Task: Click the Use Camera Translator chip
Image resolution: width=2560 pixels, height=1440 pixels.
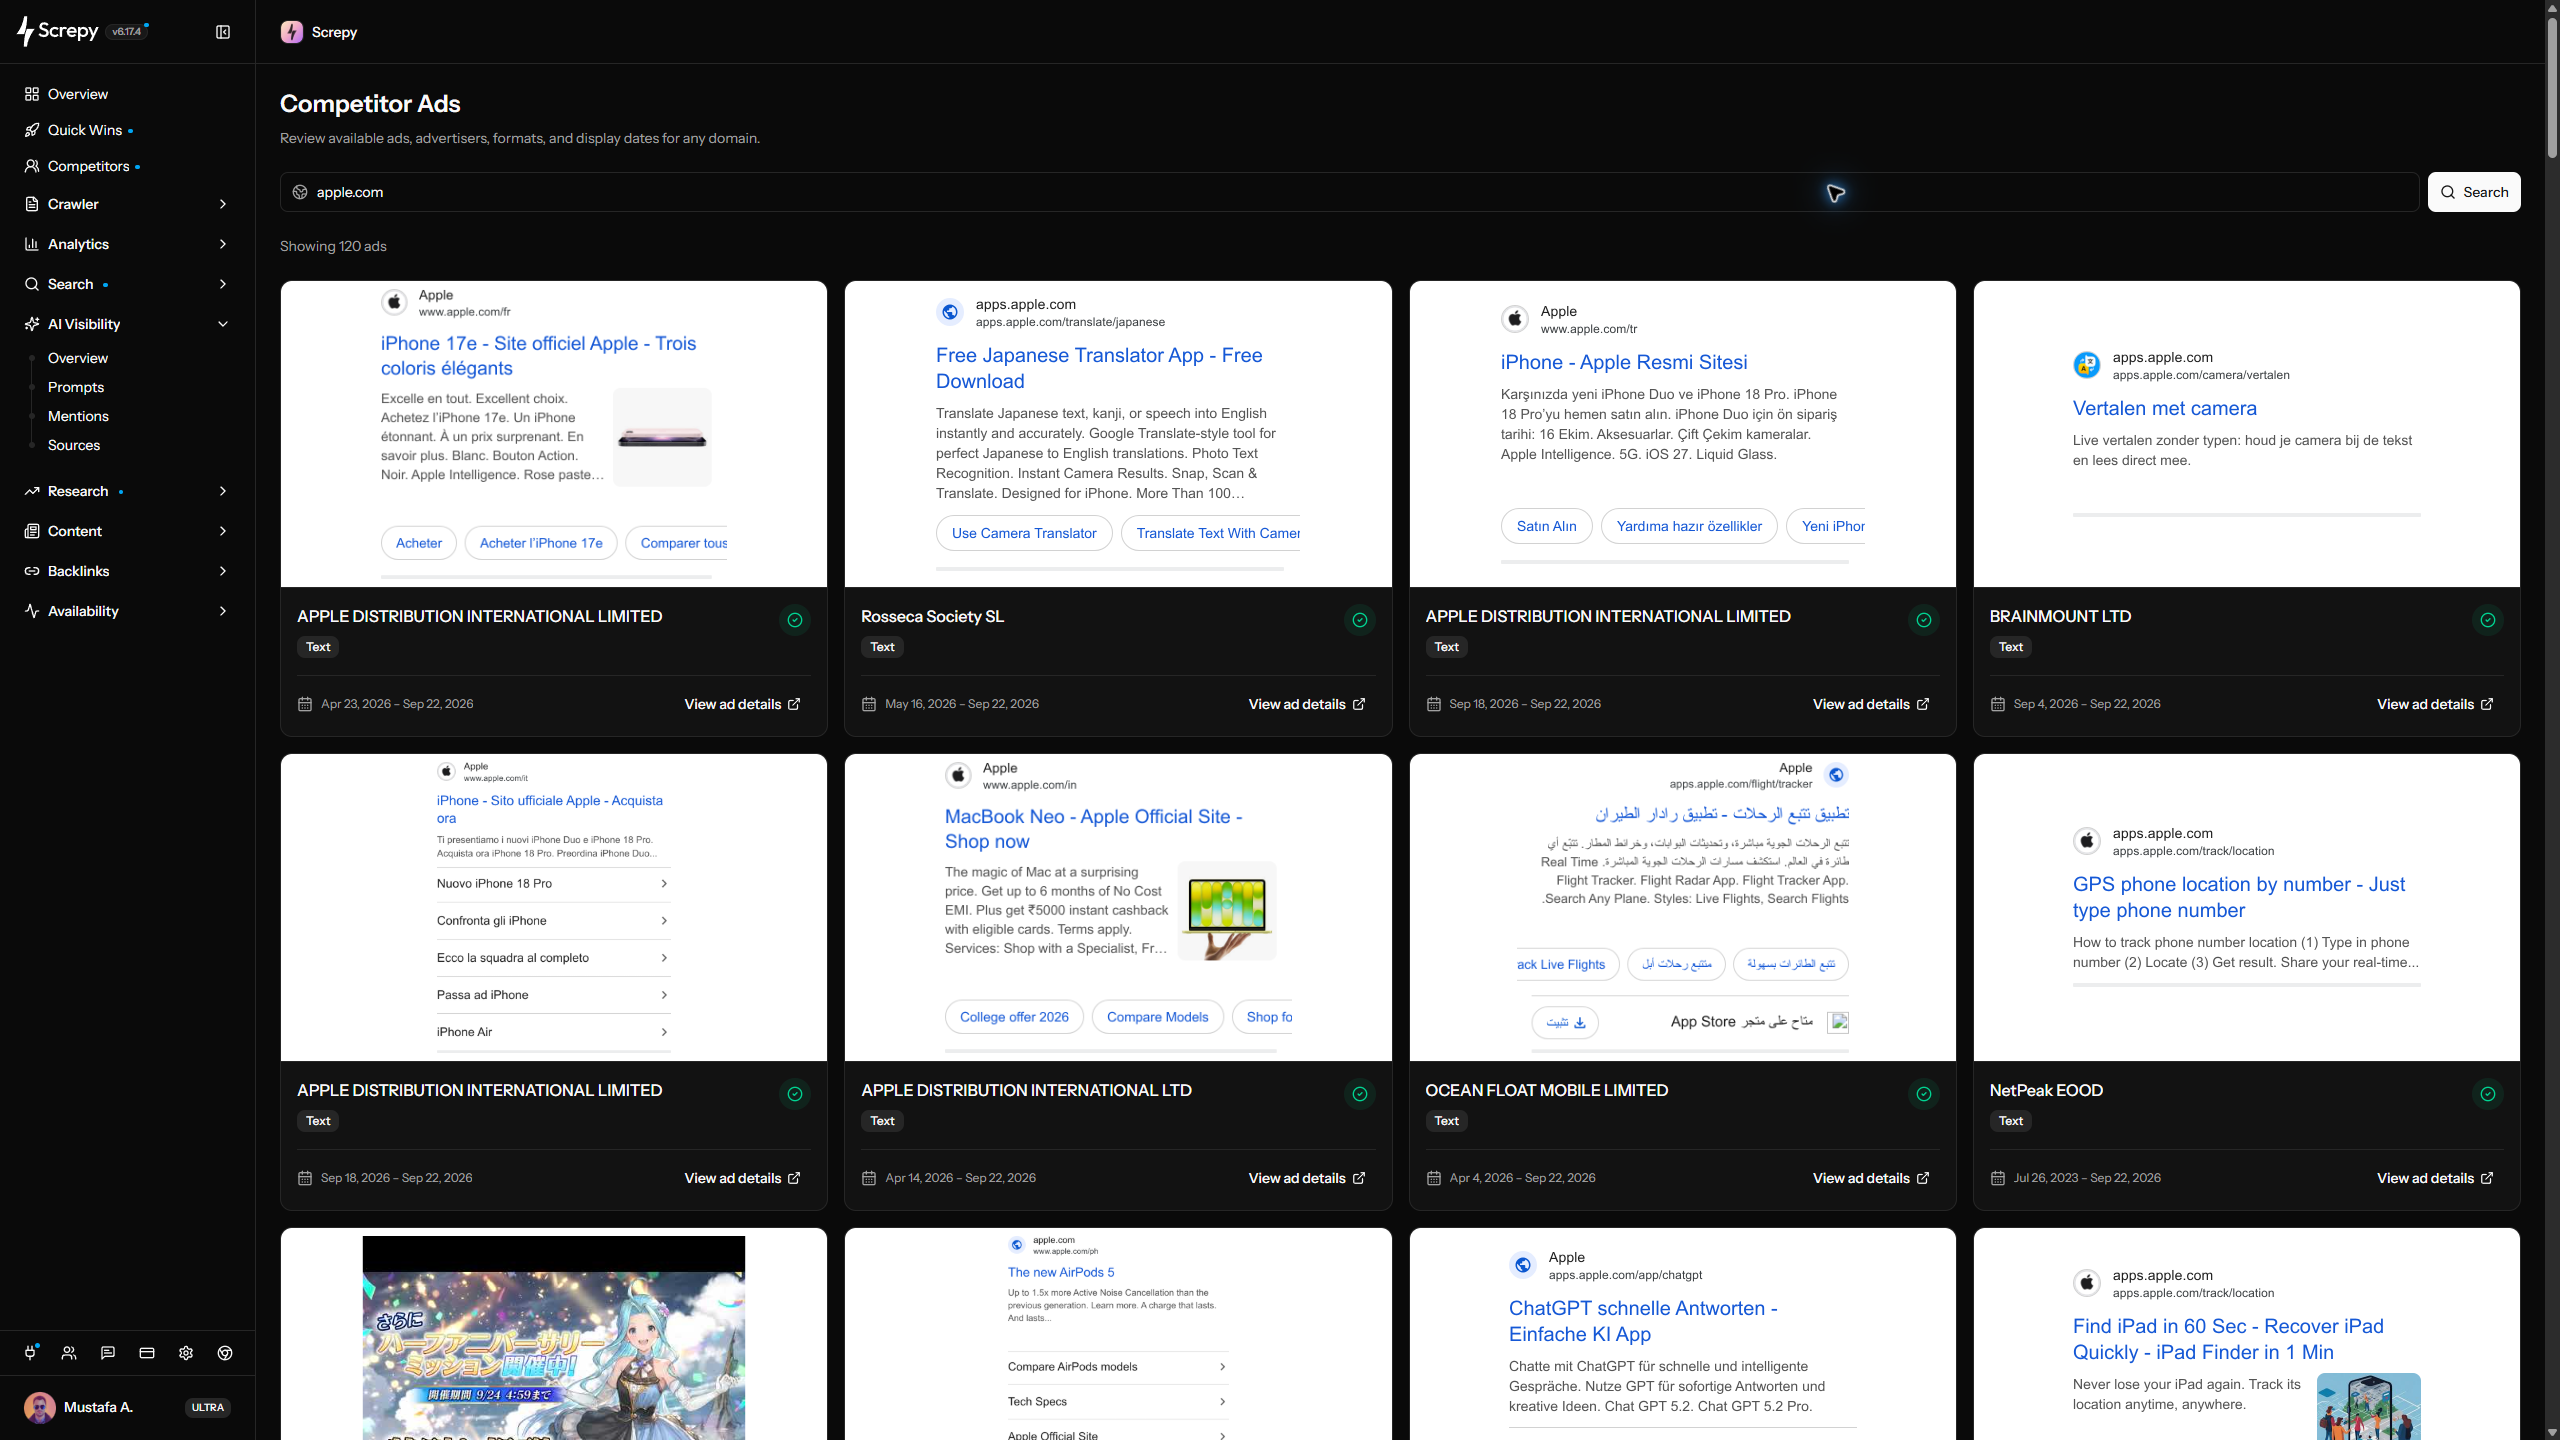Action: (x=1024, y=533)
